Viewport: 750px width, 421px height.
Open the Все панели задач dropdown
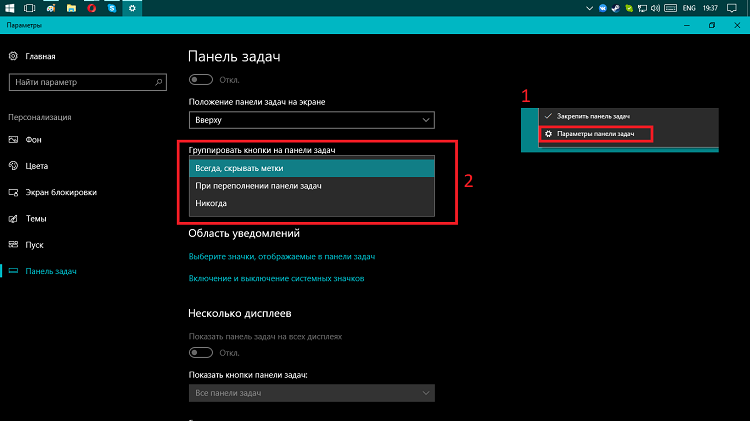point(312,393)
